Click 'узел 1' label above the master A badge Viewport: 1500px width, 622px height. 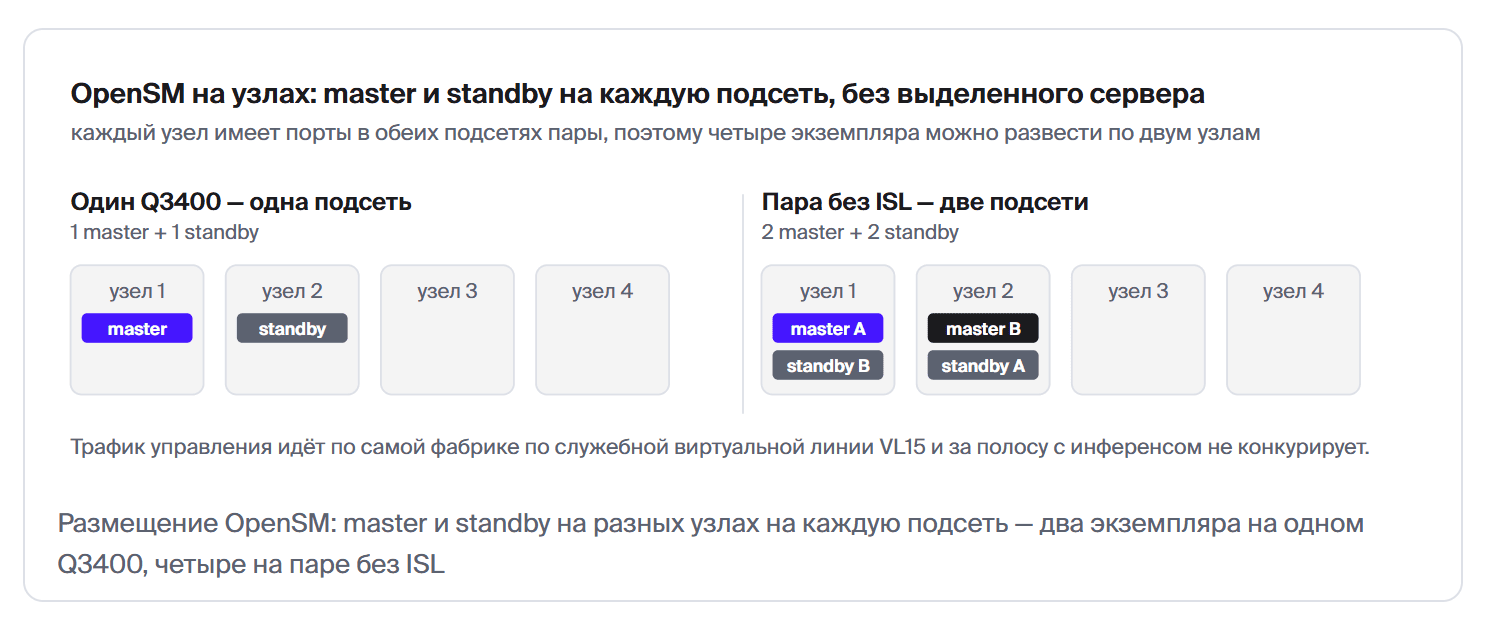[828, 292]
